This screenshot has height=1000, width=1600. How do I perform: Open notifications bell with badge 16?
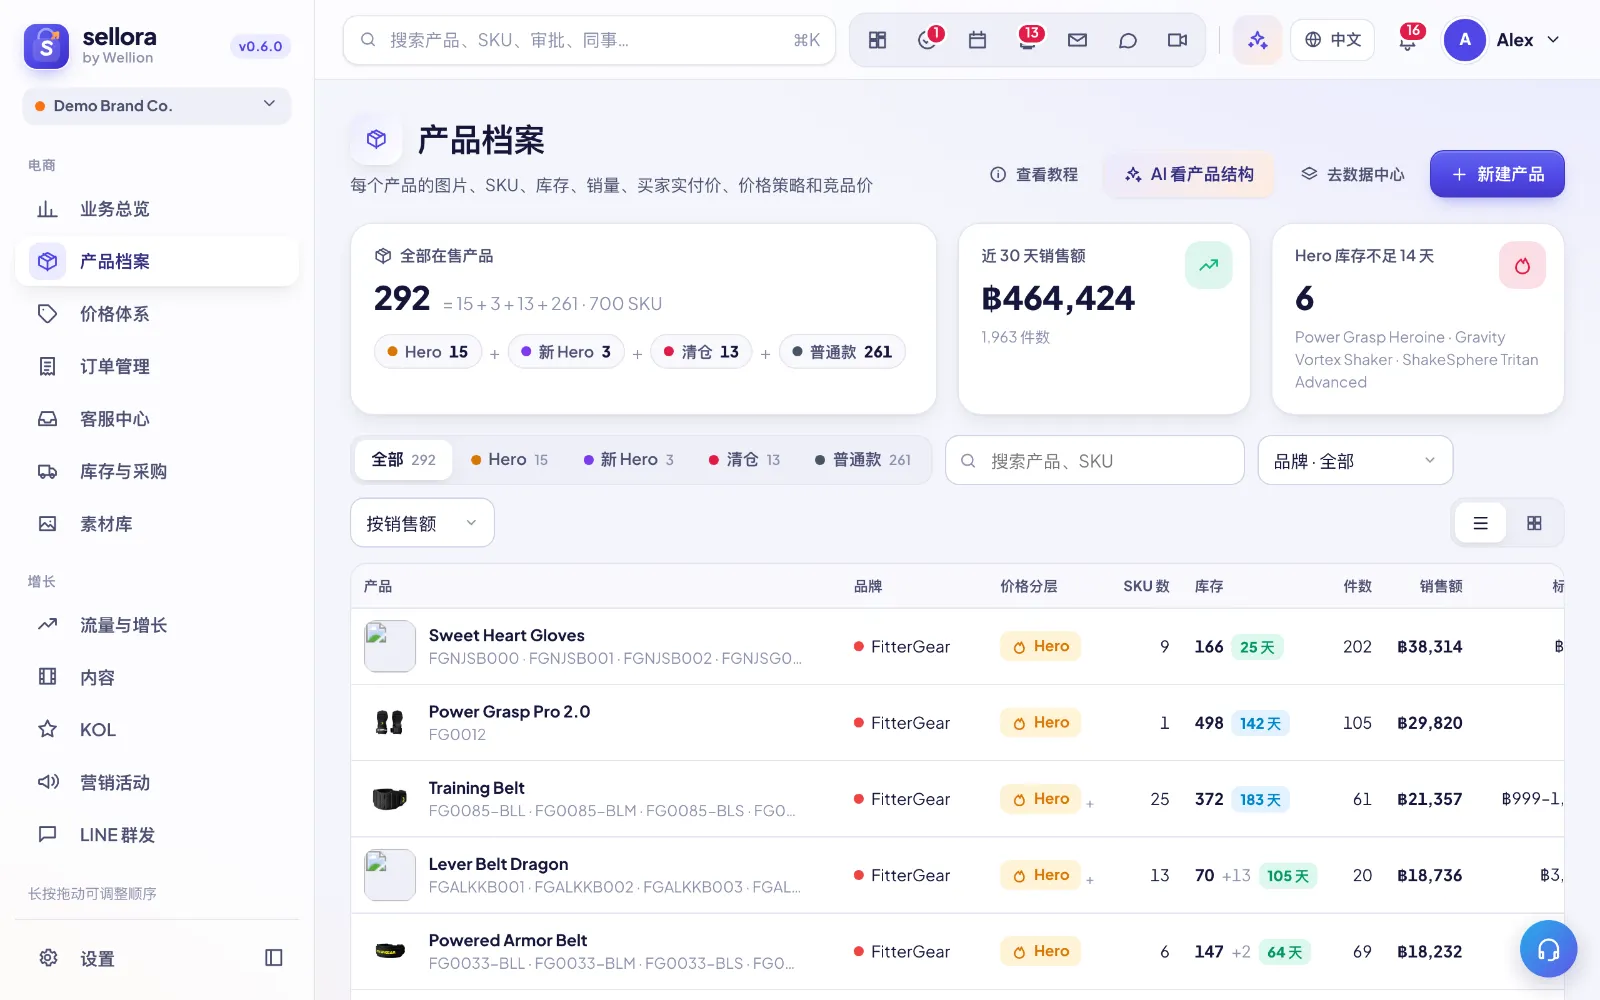1407,40
